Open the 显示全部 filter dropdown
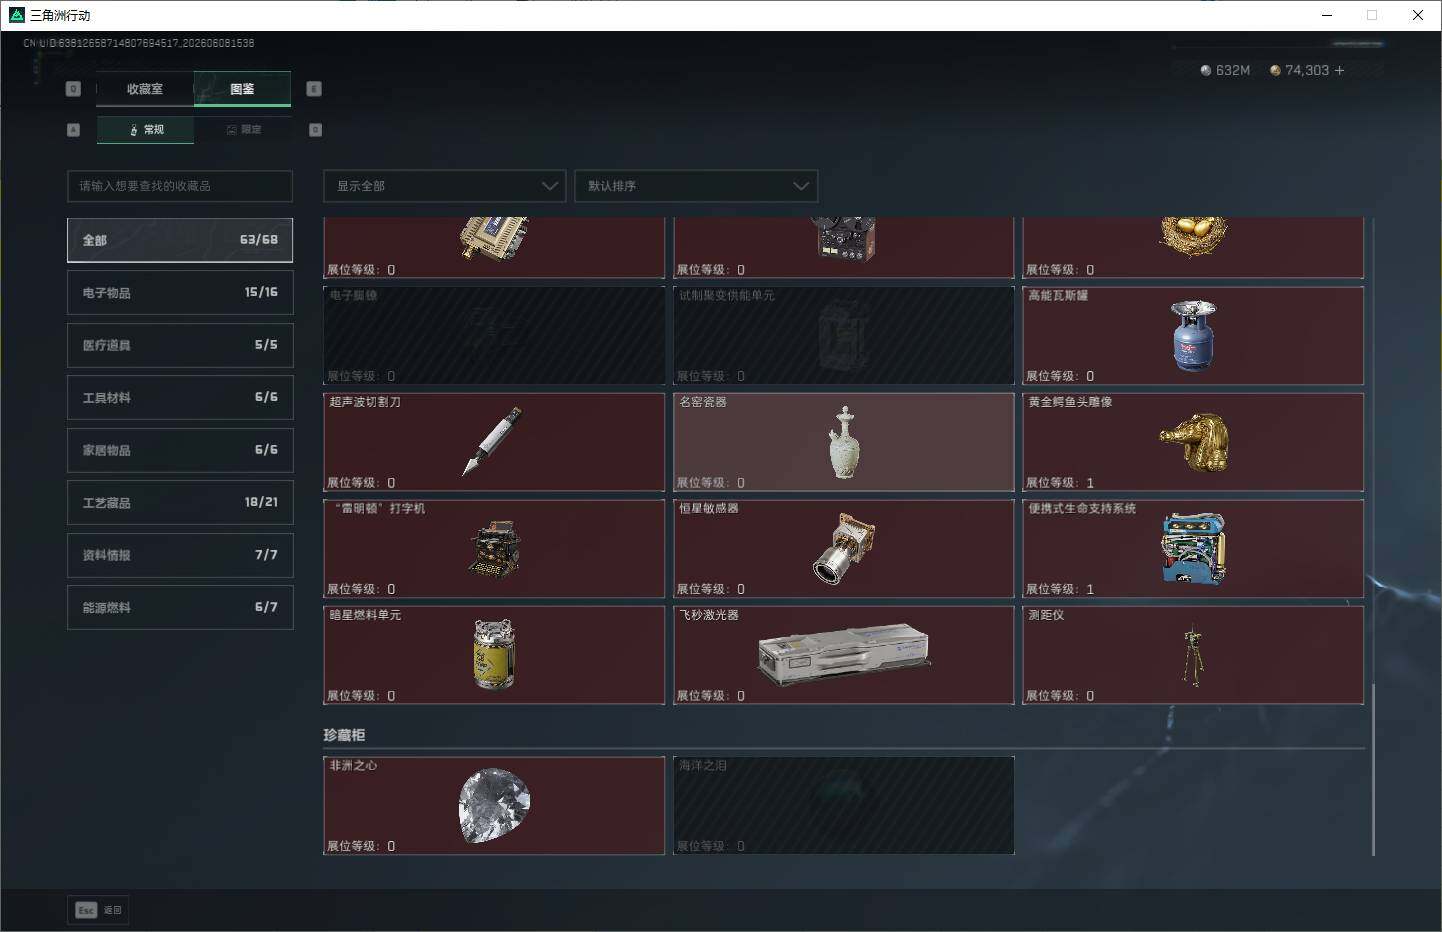The image size is (1442, 932). pyautogui.click(x=445, y=186)
